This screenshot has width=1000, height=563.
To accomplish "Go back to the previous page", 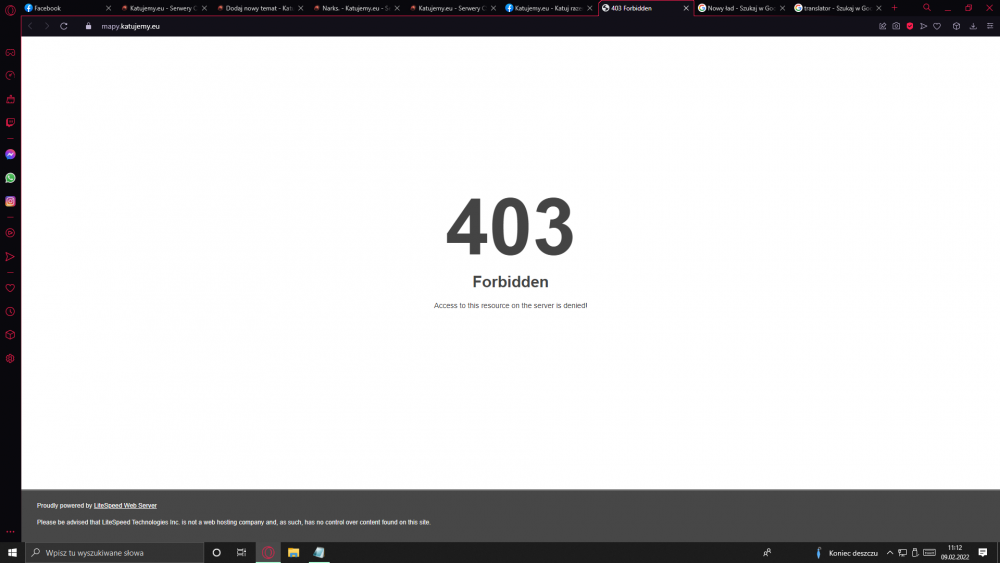I will click(x=30, y=26).
